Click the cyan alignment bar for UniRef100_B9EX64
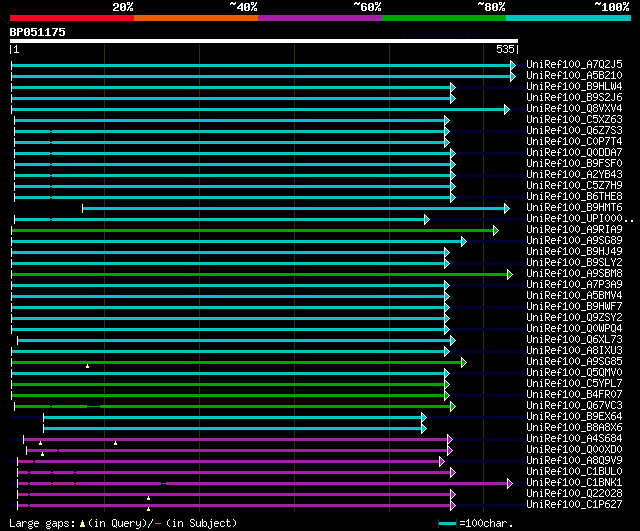640x531 pixels. [235, 418]
